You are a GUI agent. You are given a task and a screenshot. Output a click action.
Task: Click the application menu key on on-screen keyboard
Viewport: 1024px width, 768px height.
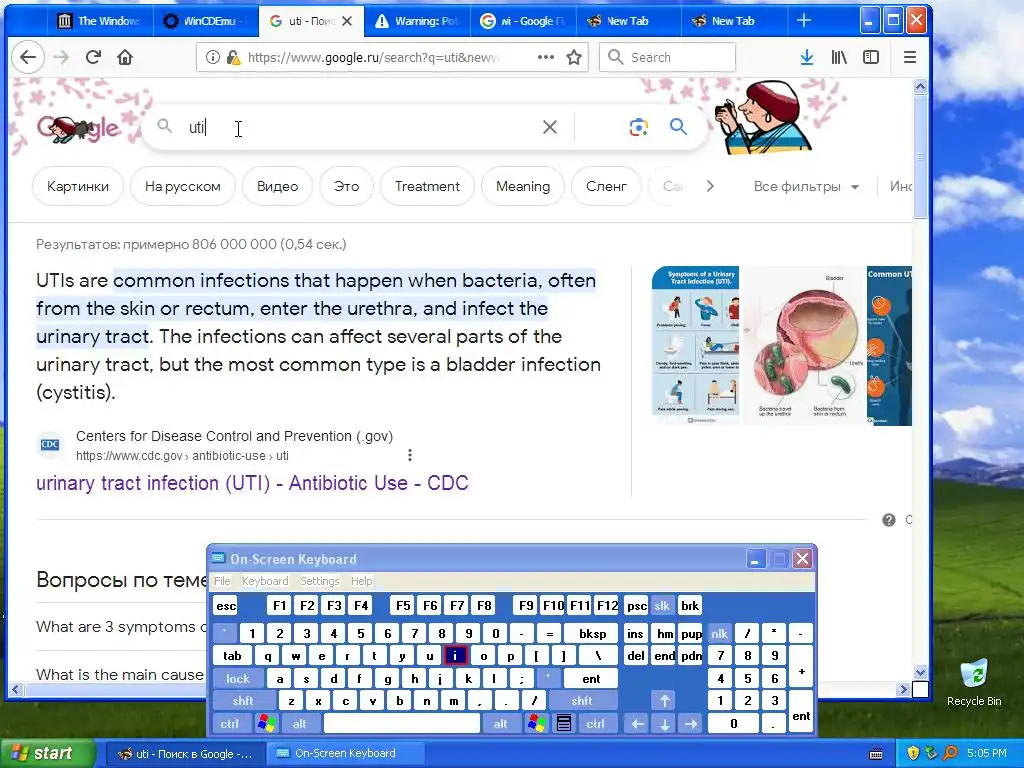pyautogui.click(x=564, y=724)
